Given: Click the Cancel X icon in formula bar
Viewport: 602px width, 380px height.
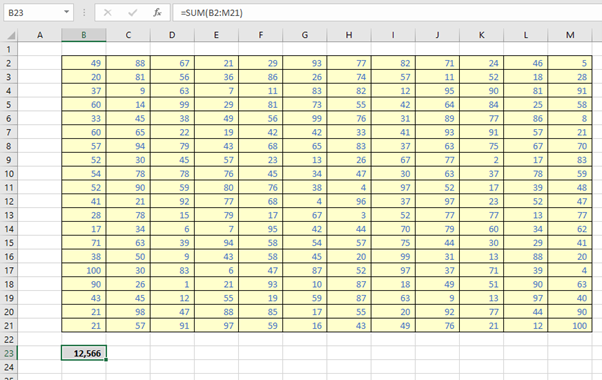Looking at the screenshot, I should pos(108,13).
